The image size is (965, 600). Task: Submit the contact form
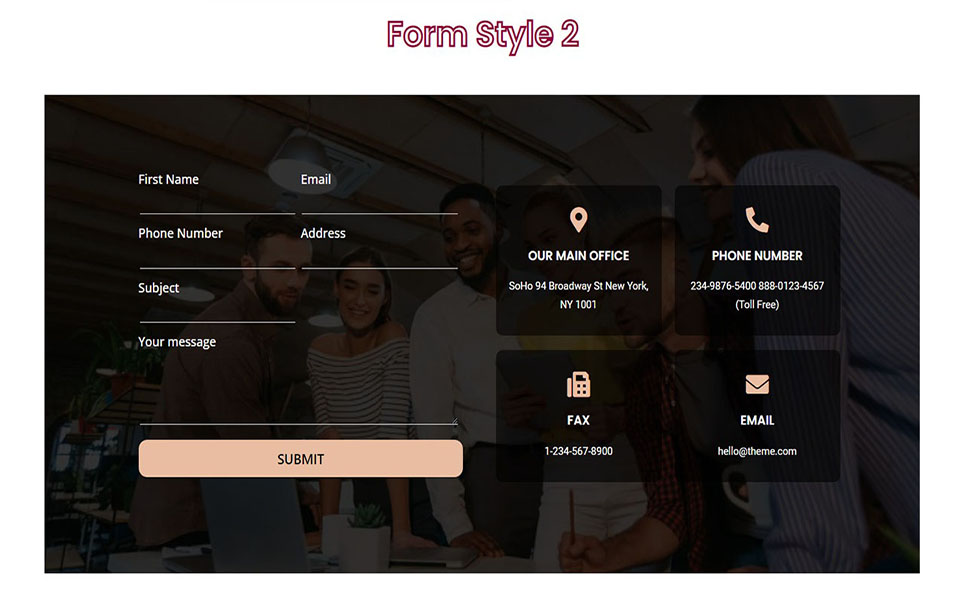click(300, 458)
